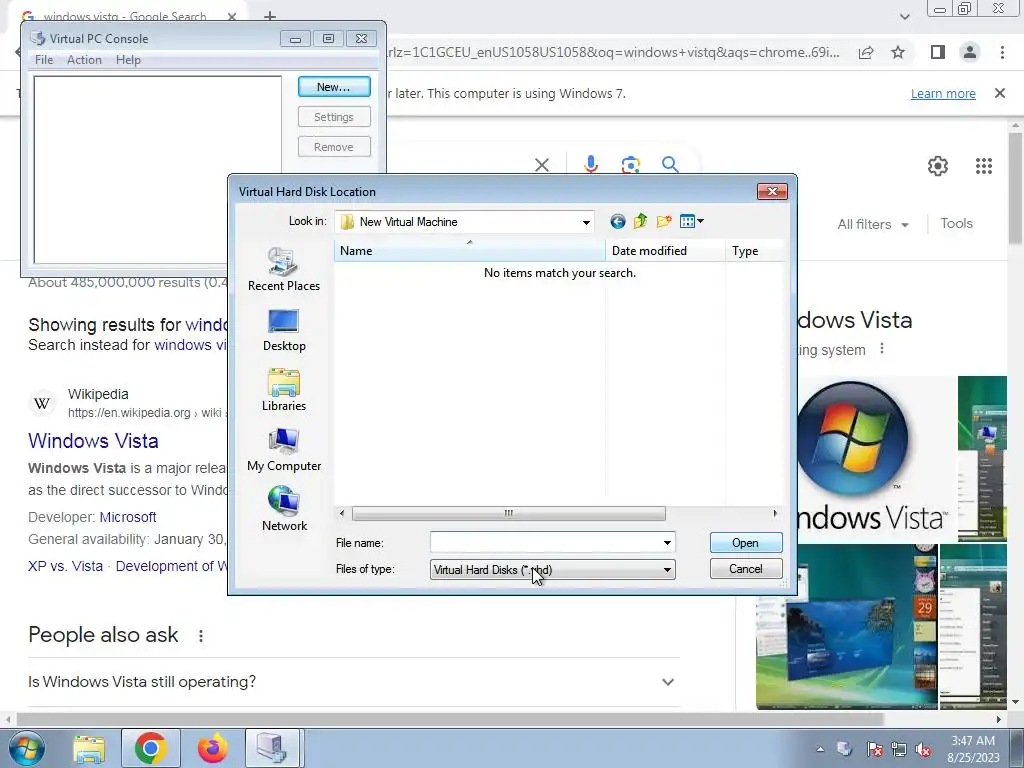1024x768 pixels.
Task: Jump to Desktop in places sidebar
Action: click(x=284, y=330)
